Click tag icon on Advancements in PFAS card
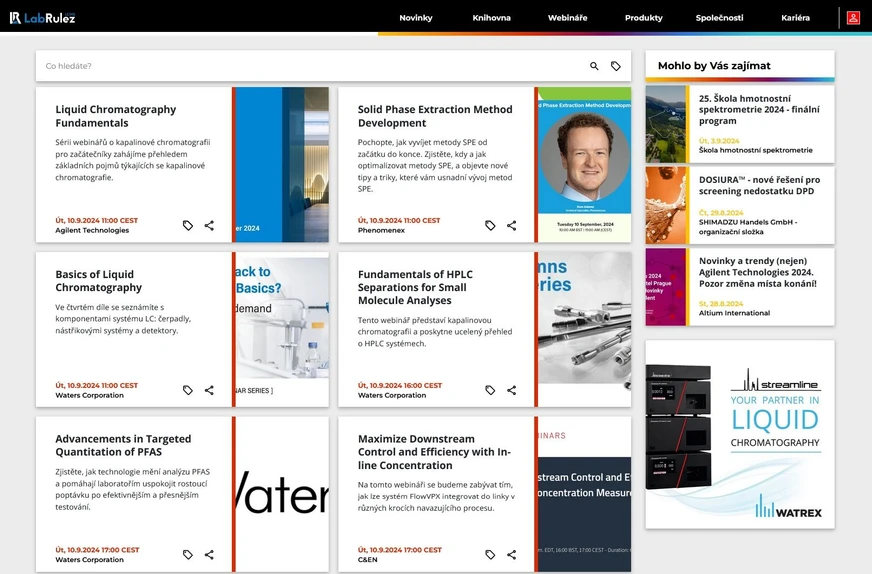This screenshot has width=872, height=574. [188, 555]
